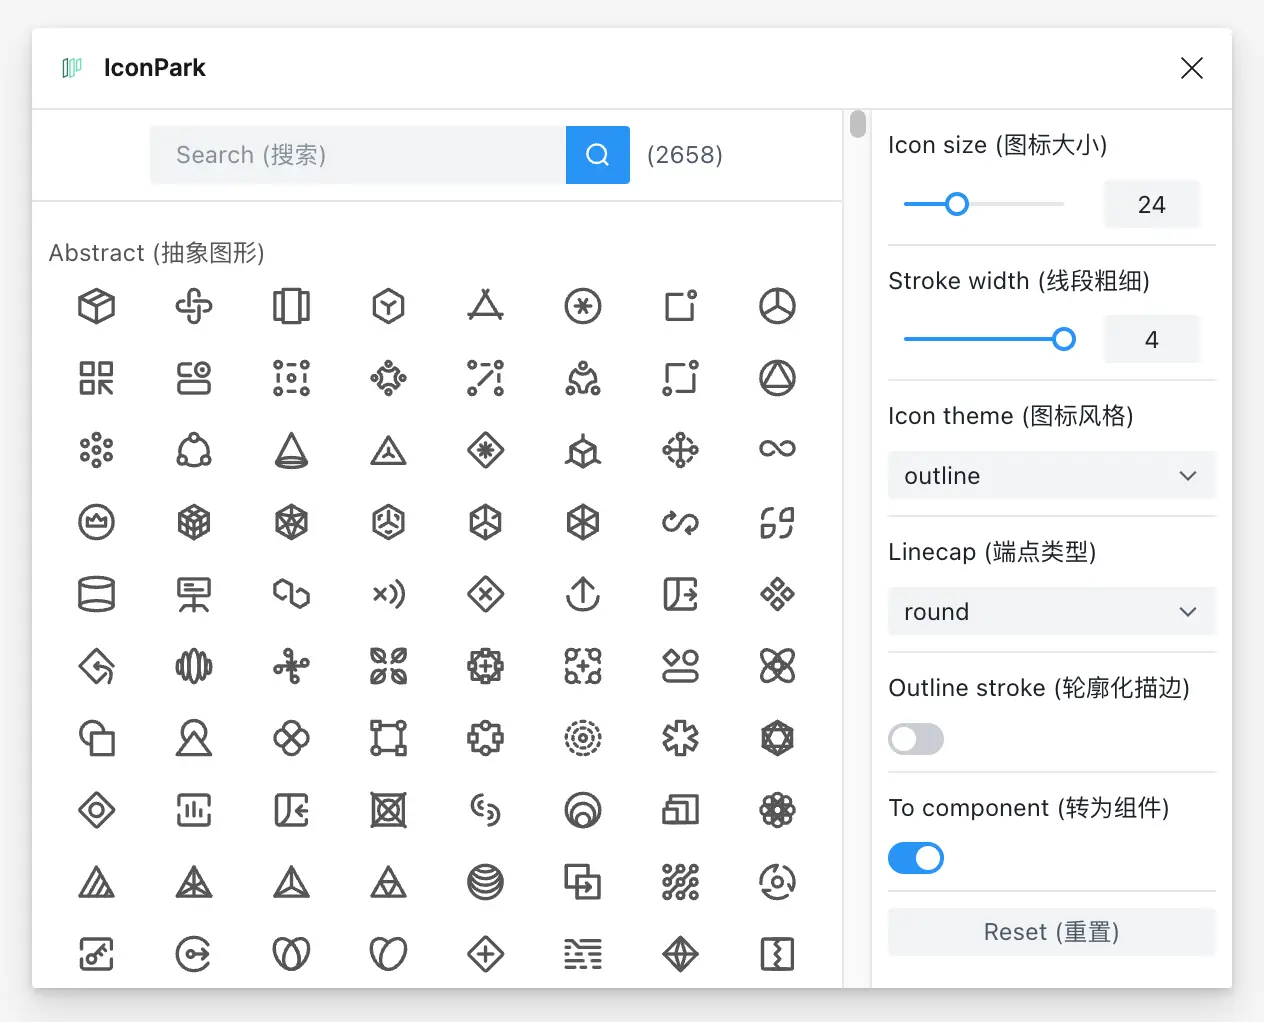Select the peace sign circle icon
The width and height of the screenshot is (1264, 1022).
[777, 306]
